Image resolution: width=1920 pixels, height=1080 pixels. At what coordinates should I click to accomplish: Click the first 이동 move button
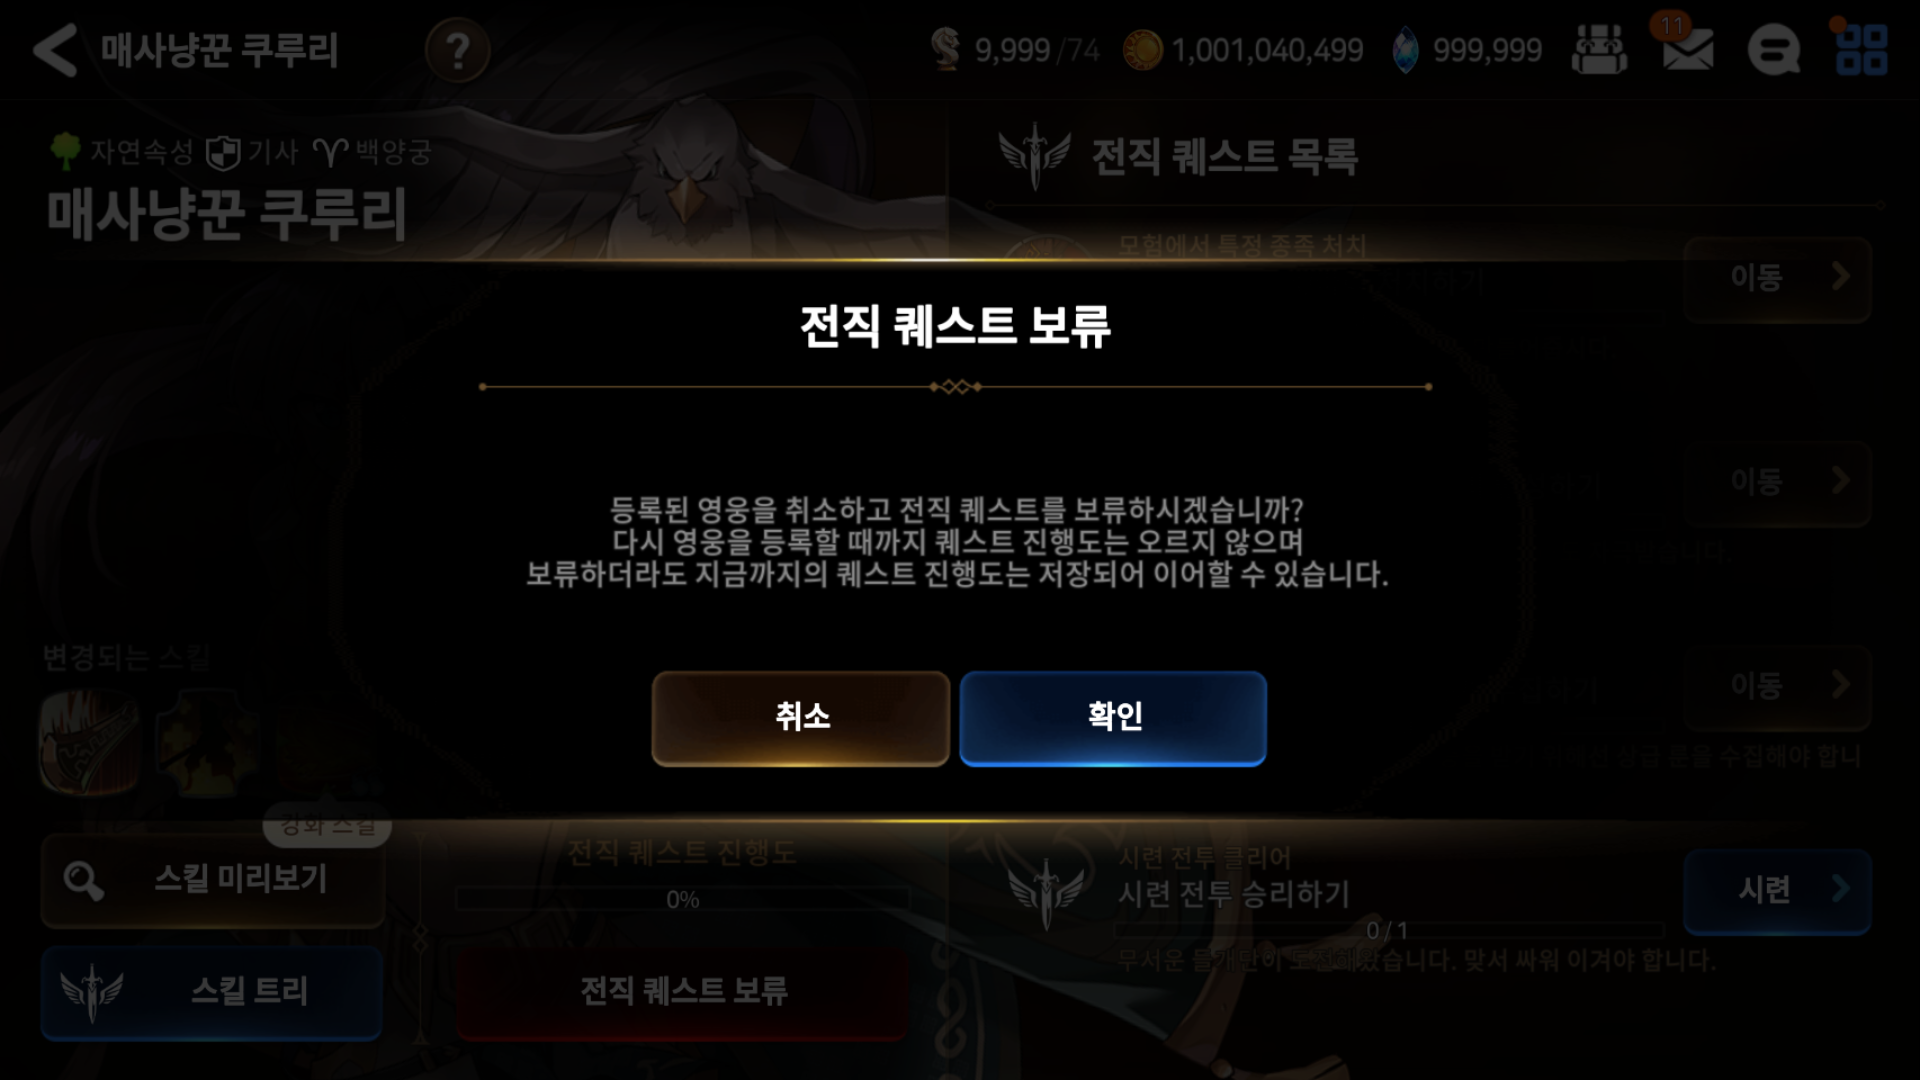[1777, 278]
